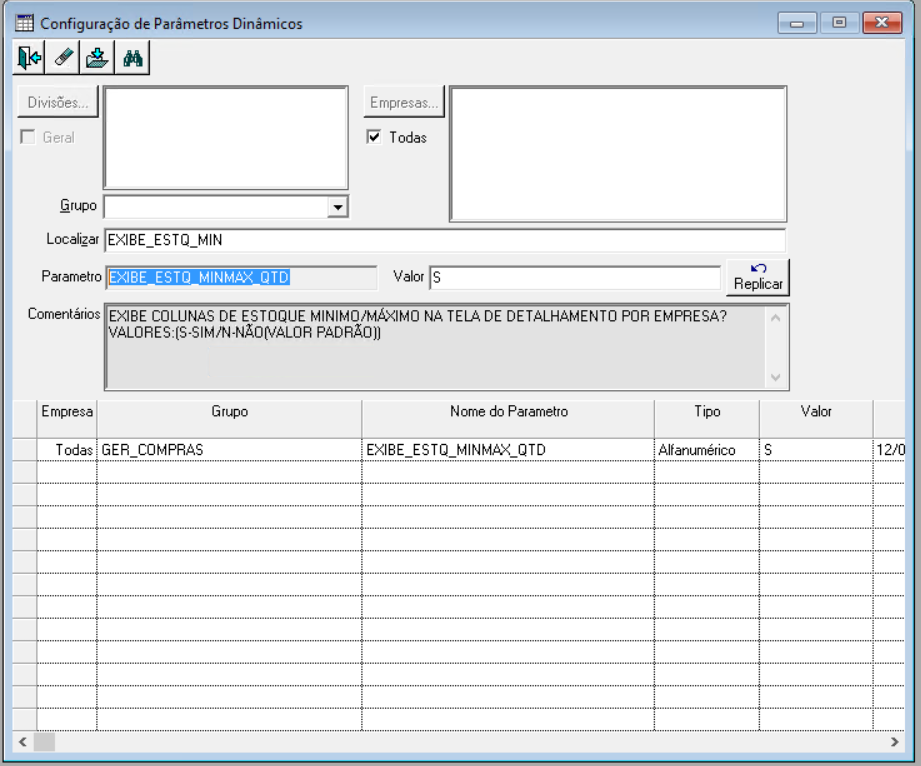Click the comments scroll up arrow
Screen dimensions: 921x766
click(775, 318)
